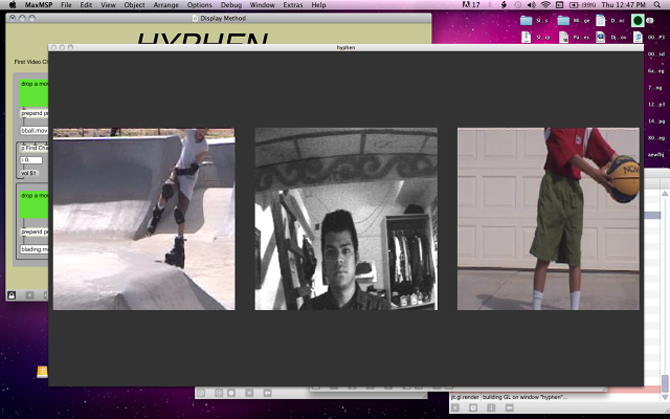The image size is (670, 419).
Task: Click the second blue folder on desktop
Action: [563, 20]
